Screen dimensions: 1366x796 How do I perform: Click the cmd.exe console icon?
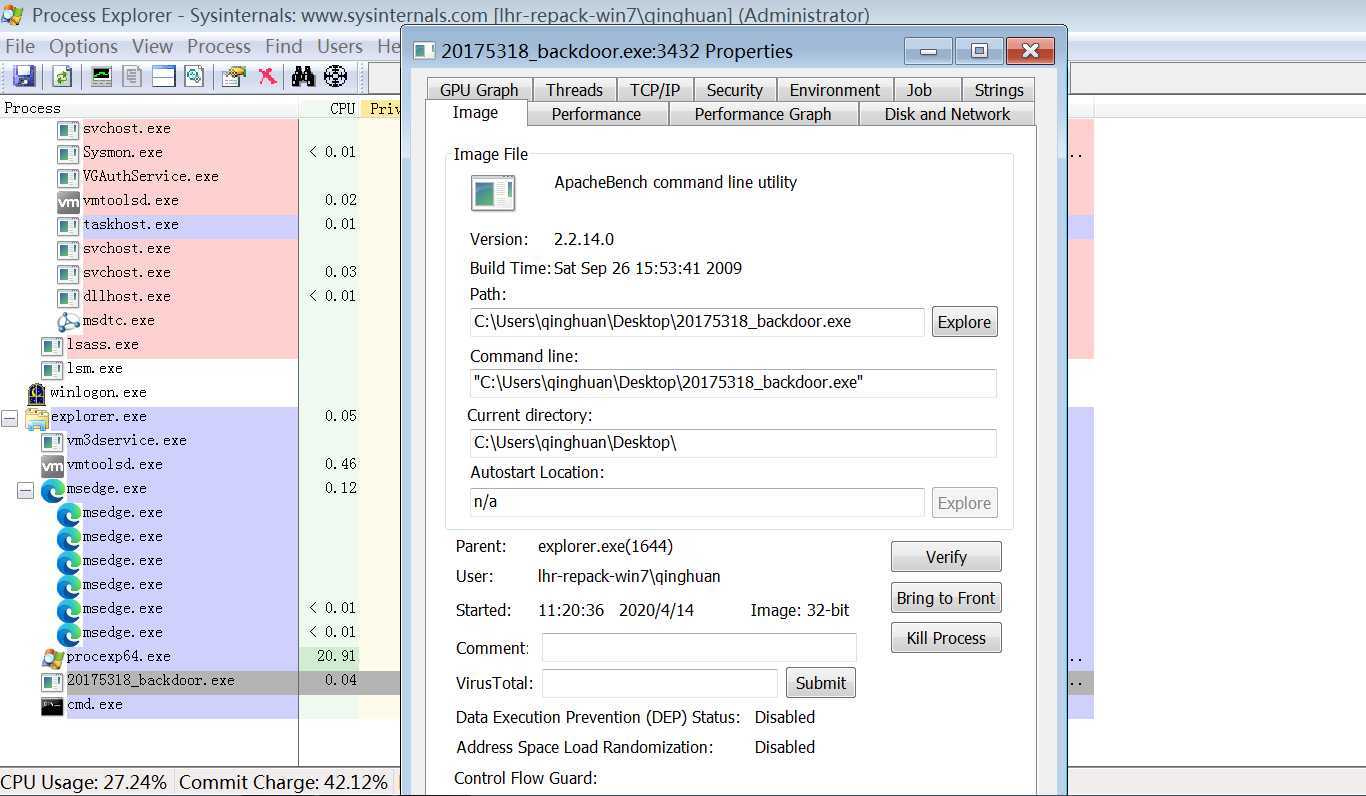52,705
